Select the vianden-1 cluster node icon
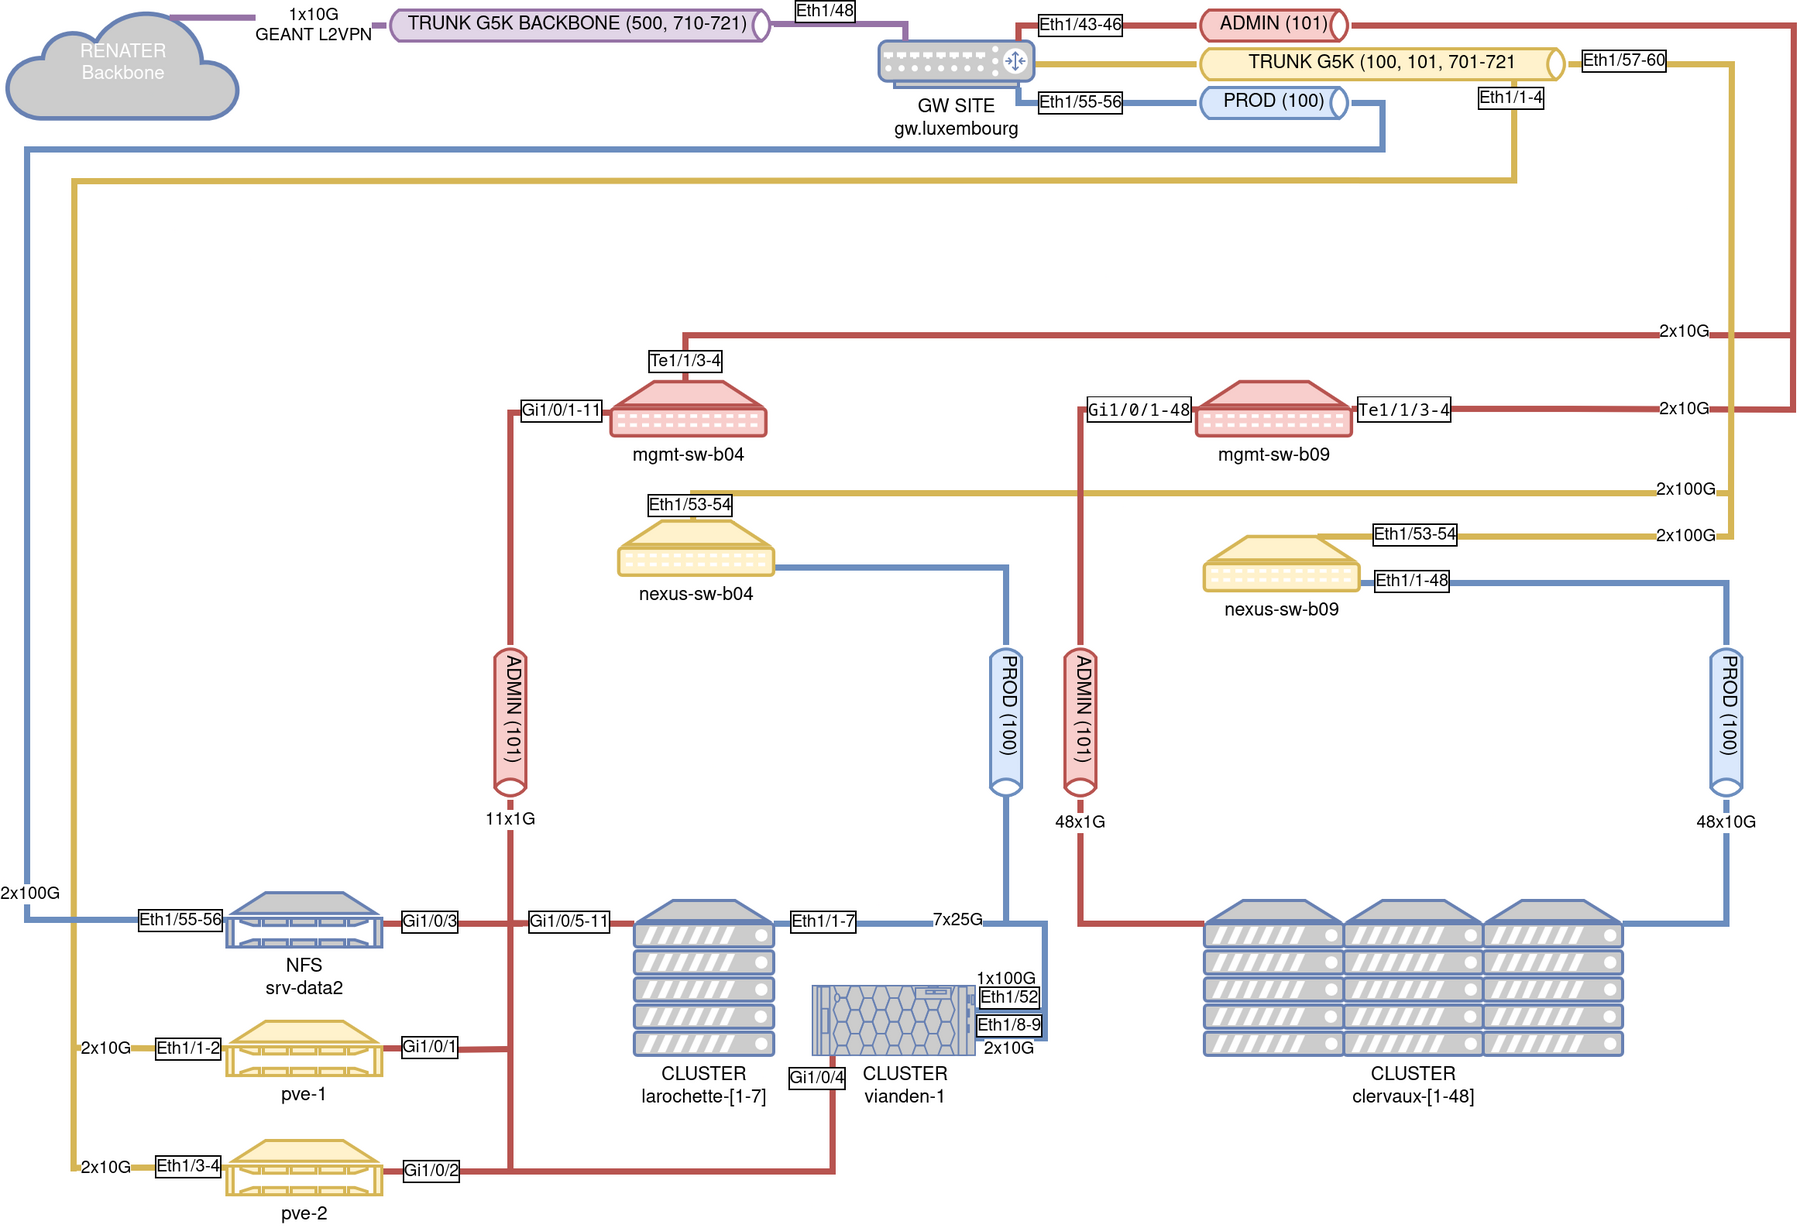This screenshot has width=1800, height=1228. (893, 1020)
